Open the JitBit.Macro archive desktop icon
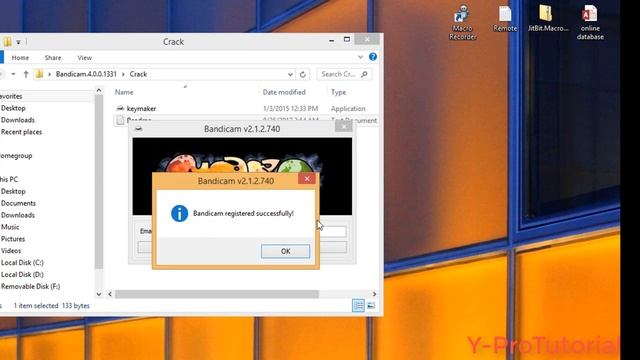Image resolution: width=640 pixels, height=360 pixels. click(547, 18)
